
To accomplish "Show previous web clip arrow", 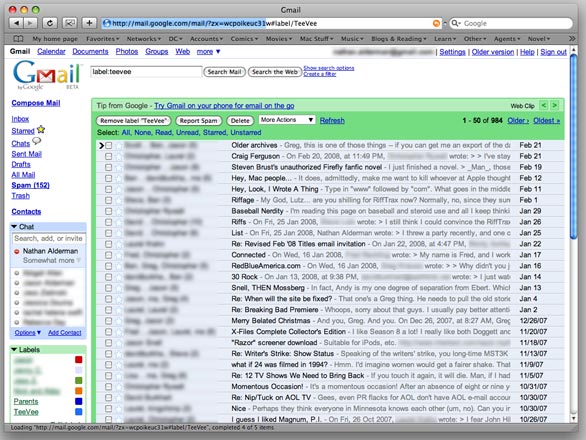I will point(544,105).
